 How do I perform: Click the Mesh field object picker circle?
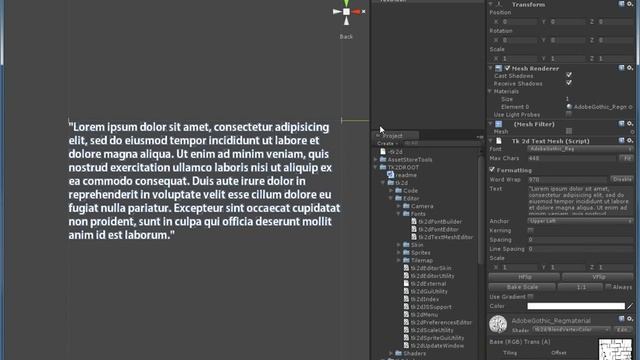coord(632,132)
